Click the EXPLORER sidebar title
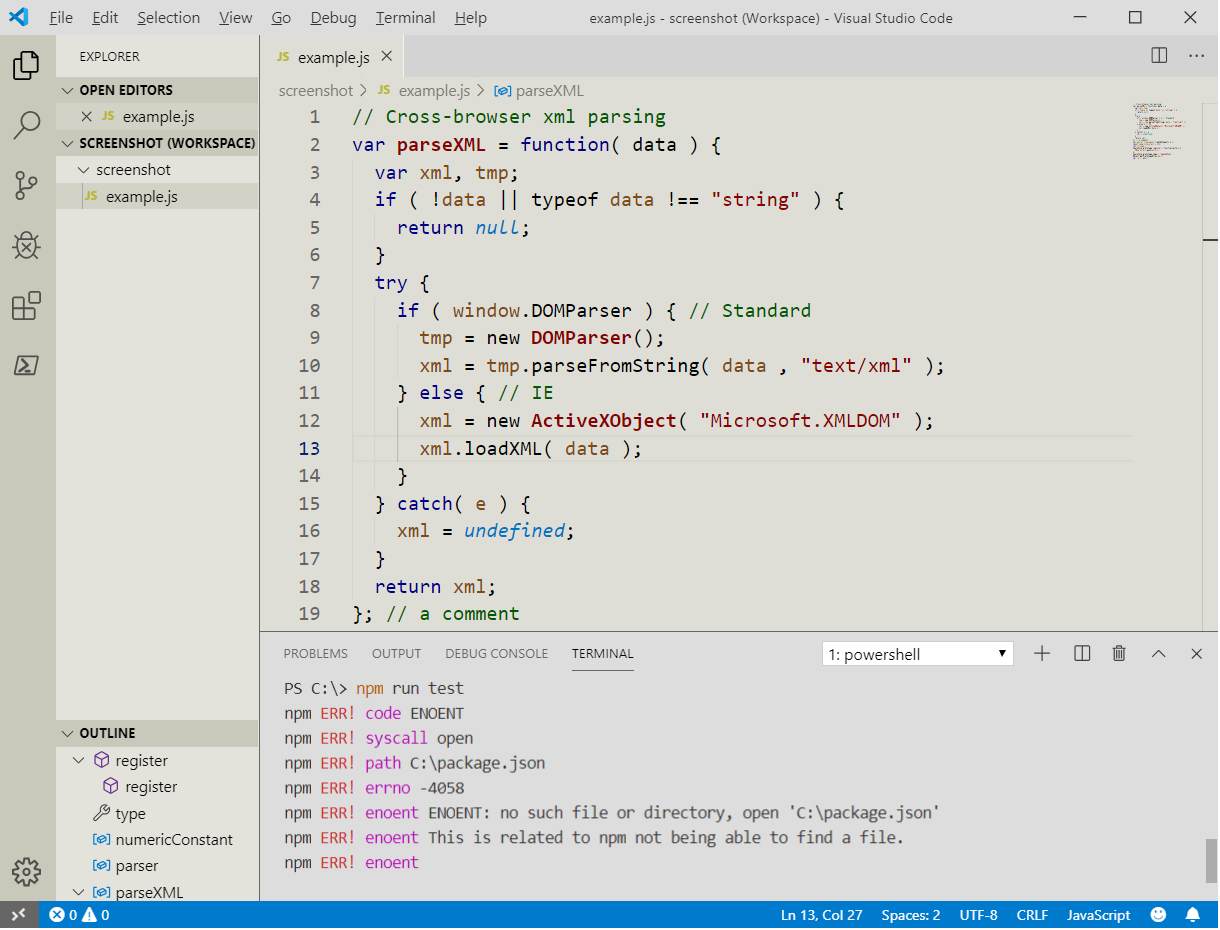 [x=110, y=57]
